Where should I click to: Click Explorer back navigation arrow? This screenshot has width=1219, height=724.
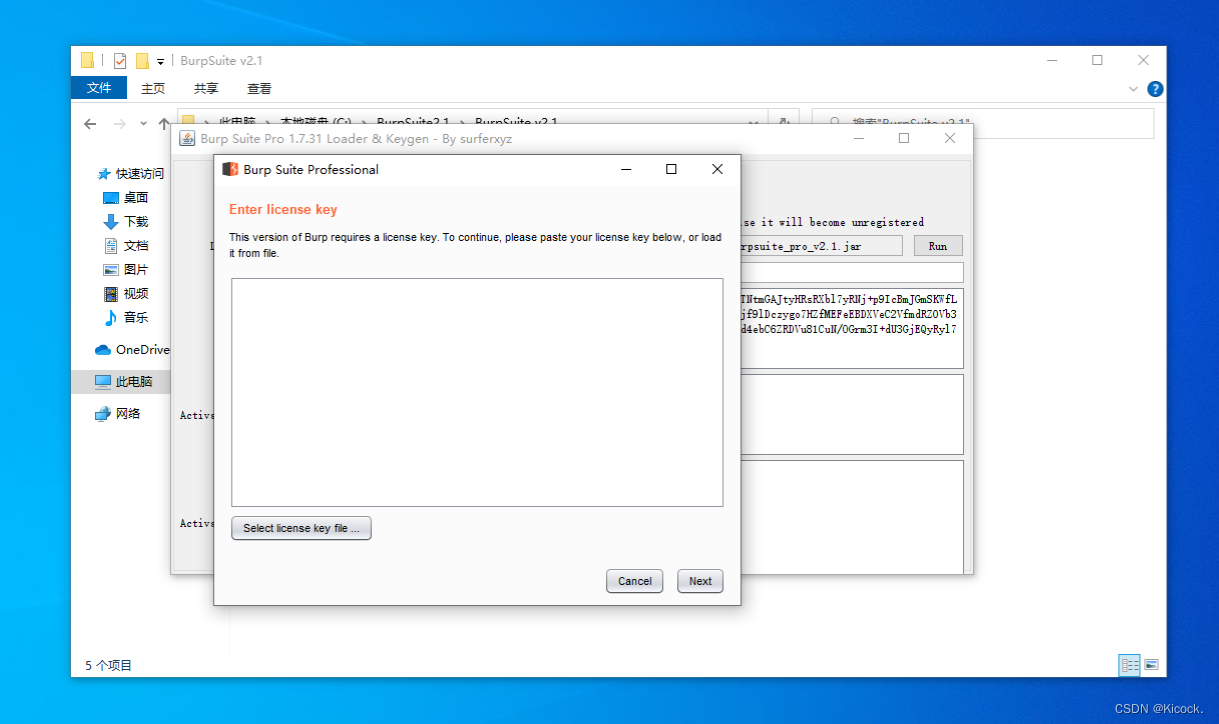[90, 124]
